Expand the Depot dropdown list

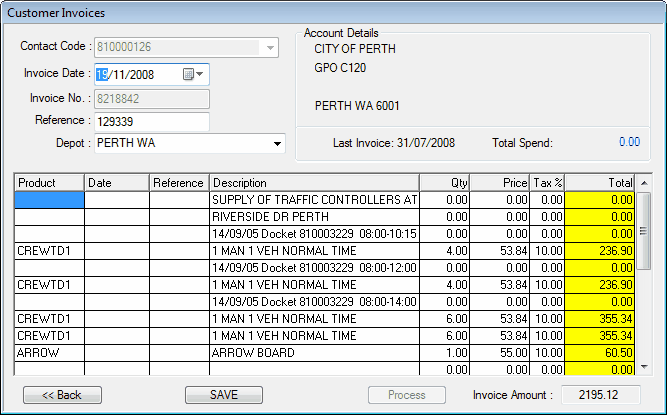tap(277, 144)
